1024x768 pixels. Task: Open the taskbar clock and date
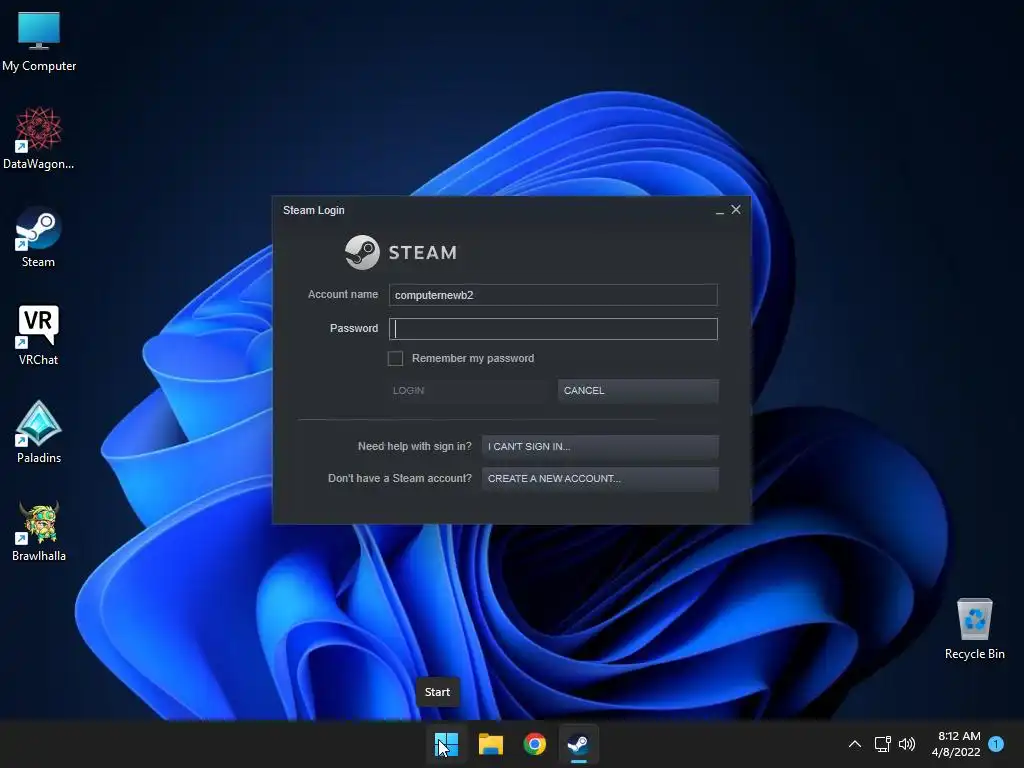(956, 744)
